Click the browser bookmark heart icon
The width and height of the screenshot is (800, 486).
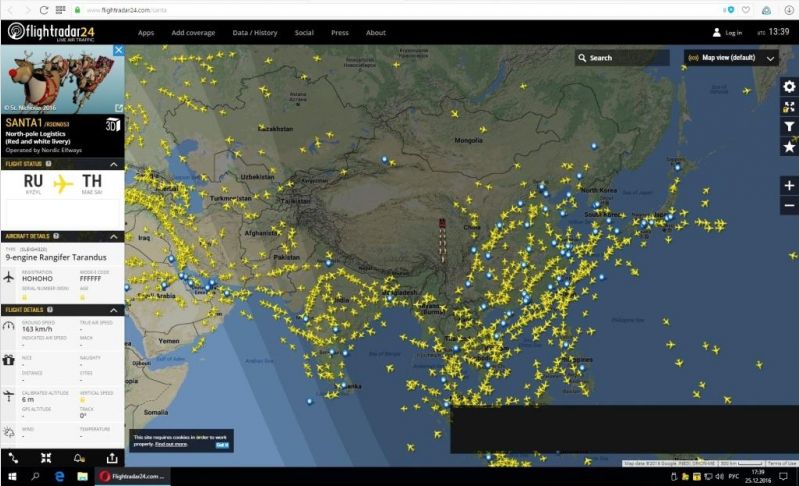pyautogui.click(x=745, y=10)
